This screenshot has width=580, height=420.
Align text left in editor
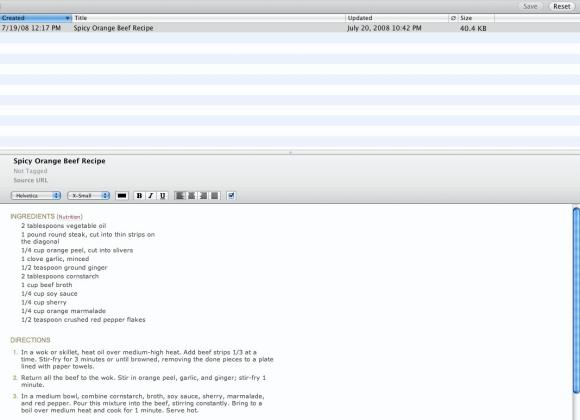(x=180, y=196)
